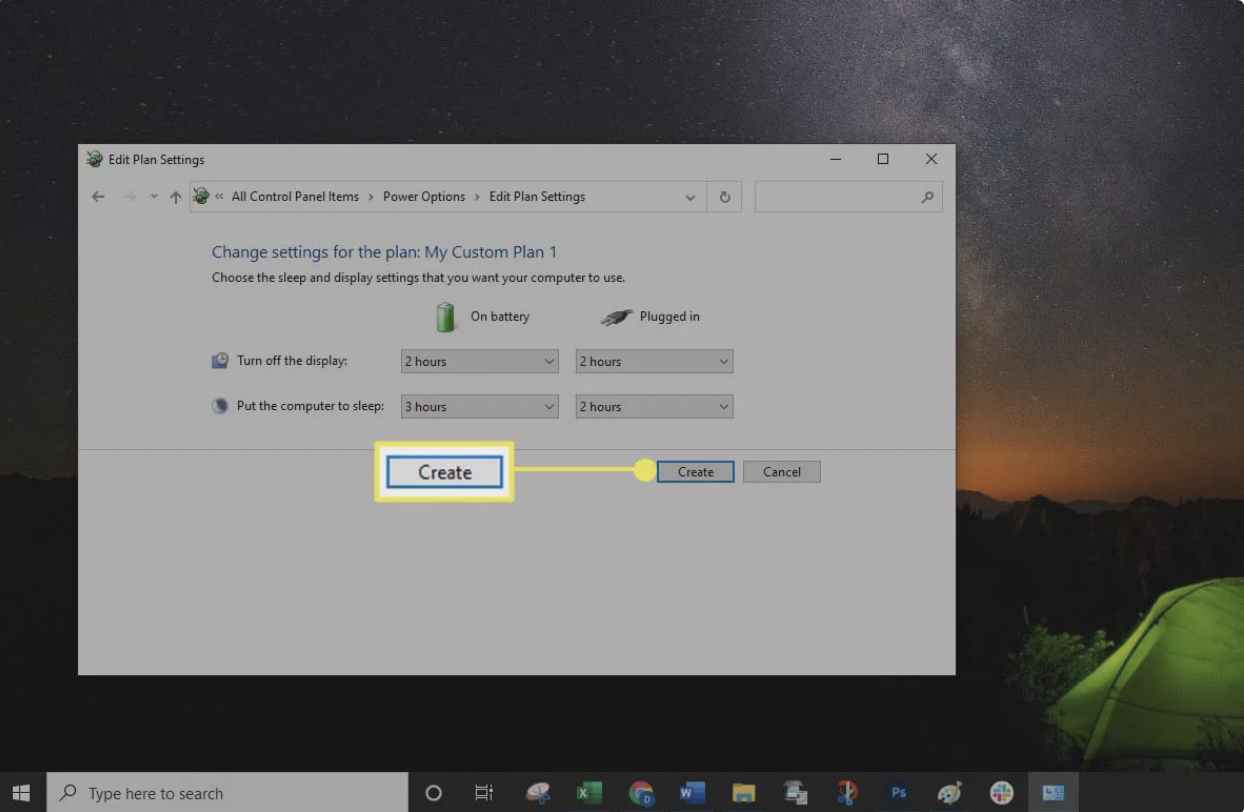This screenshot has width=1244, height=812.
Task: Go back using the Back arrow
Action: click(x=98, y=197)
